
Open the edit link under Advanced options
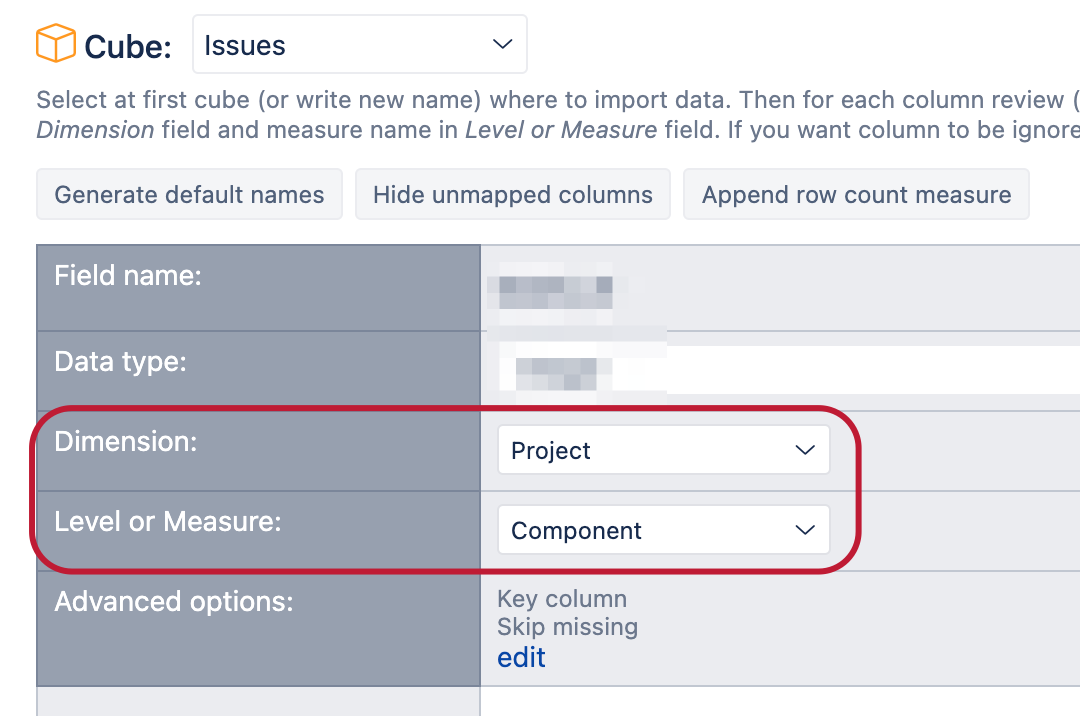(x=521, y=657)
